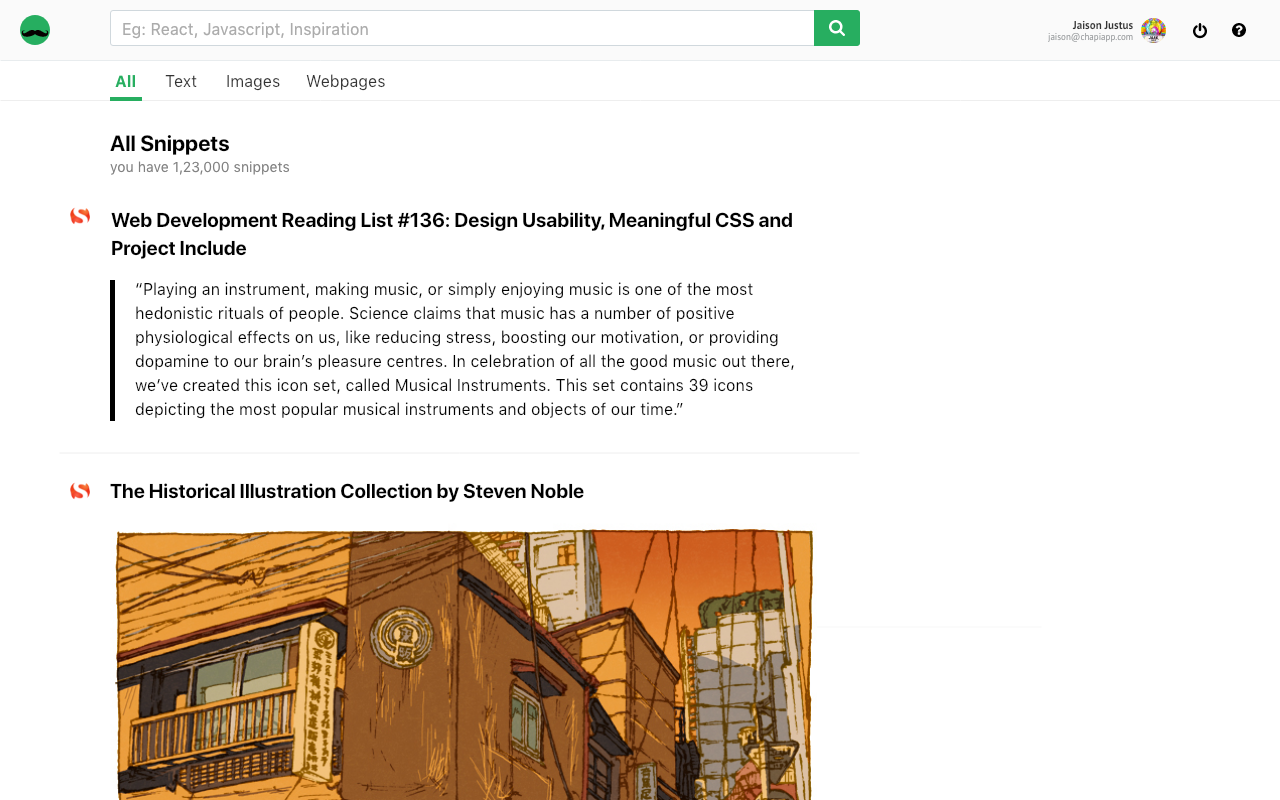Switch to the Text tab
Viewport: 1280px width, 800px height.
[x=181, y=81]
